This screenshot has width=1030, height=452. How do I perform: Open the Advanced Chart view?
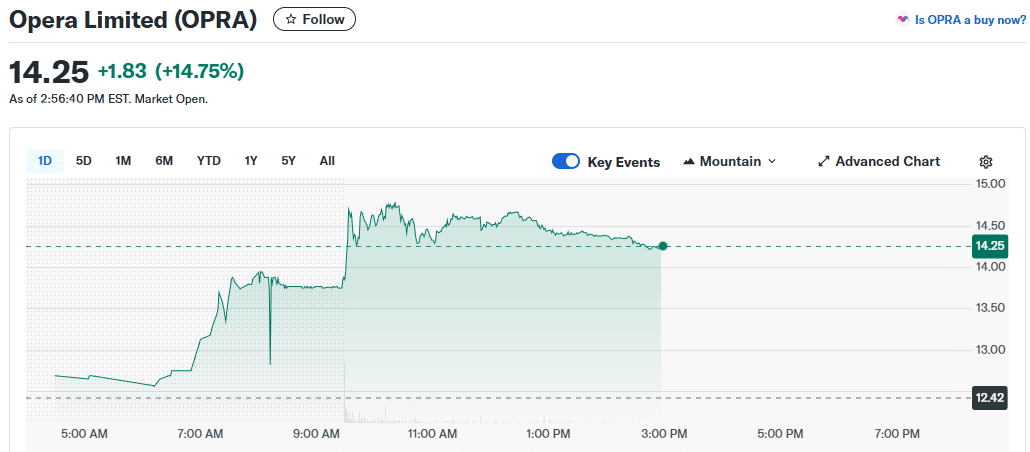(887, 162)
